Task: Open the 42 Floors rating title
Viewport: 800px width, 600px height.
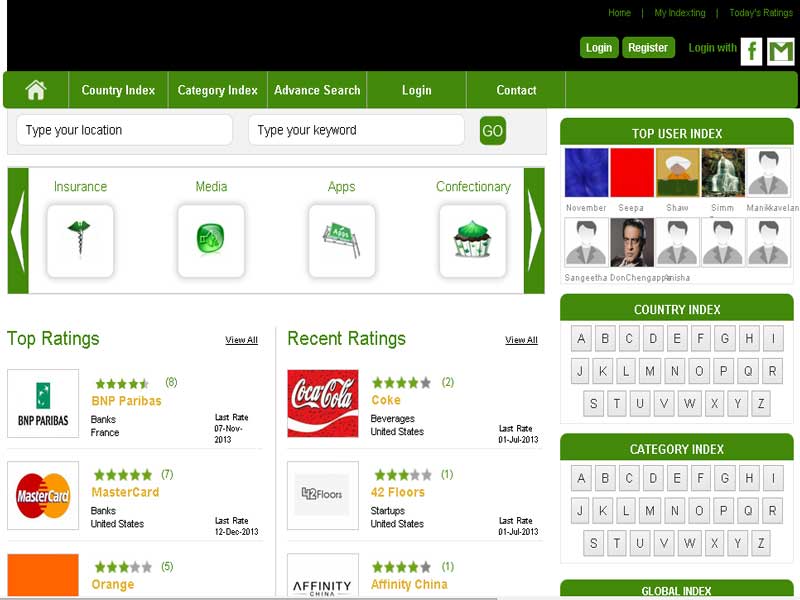Action: coord(398,492)
